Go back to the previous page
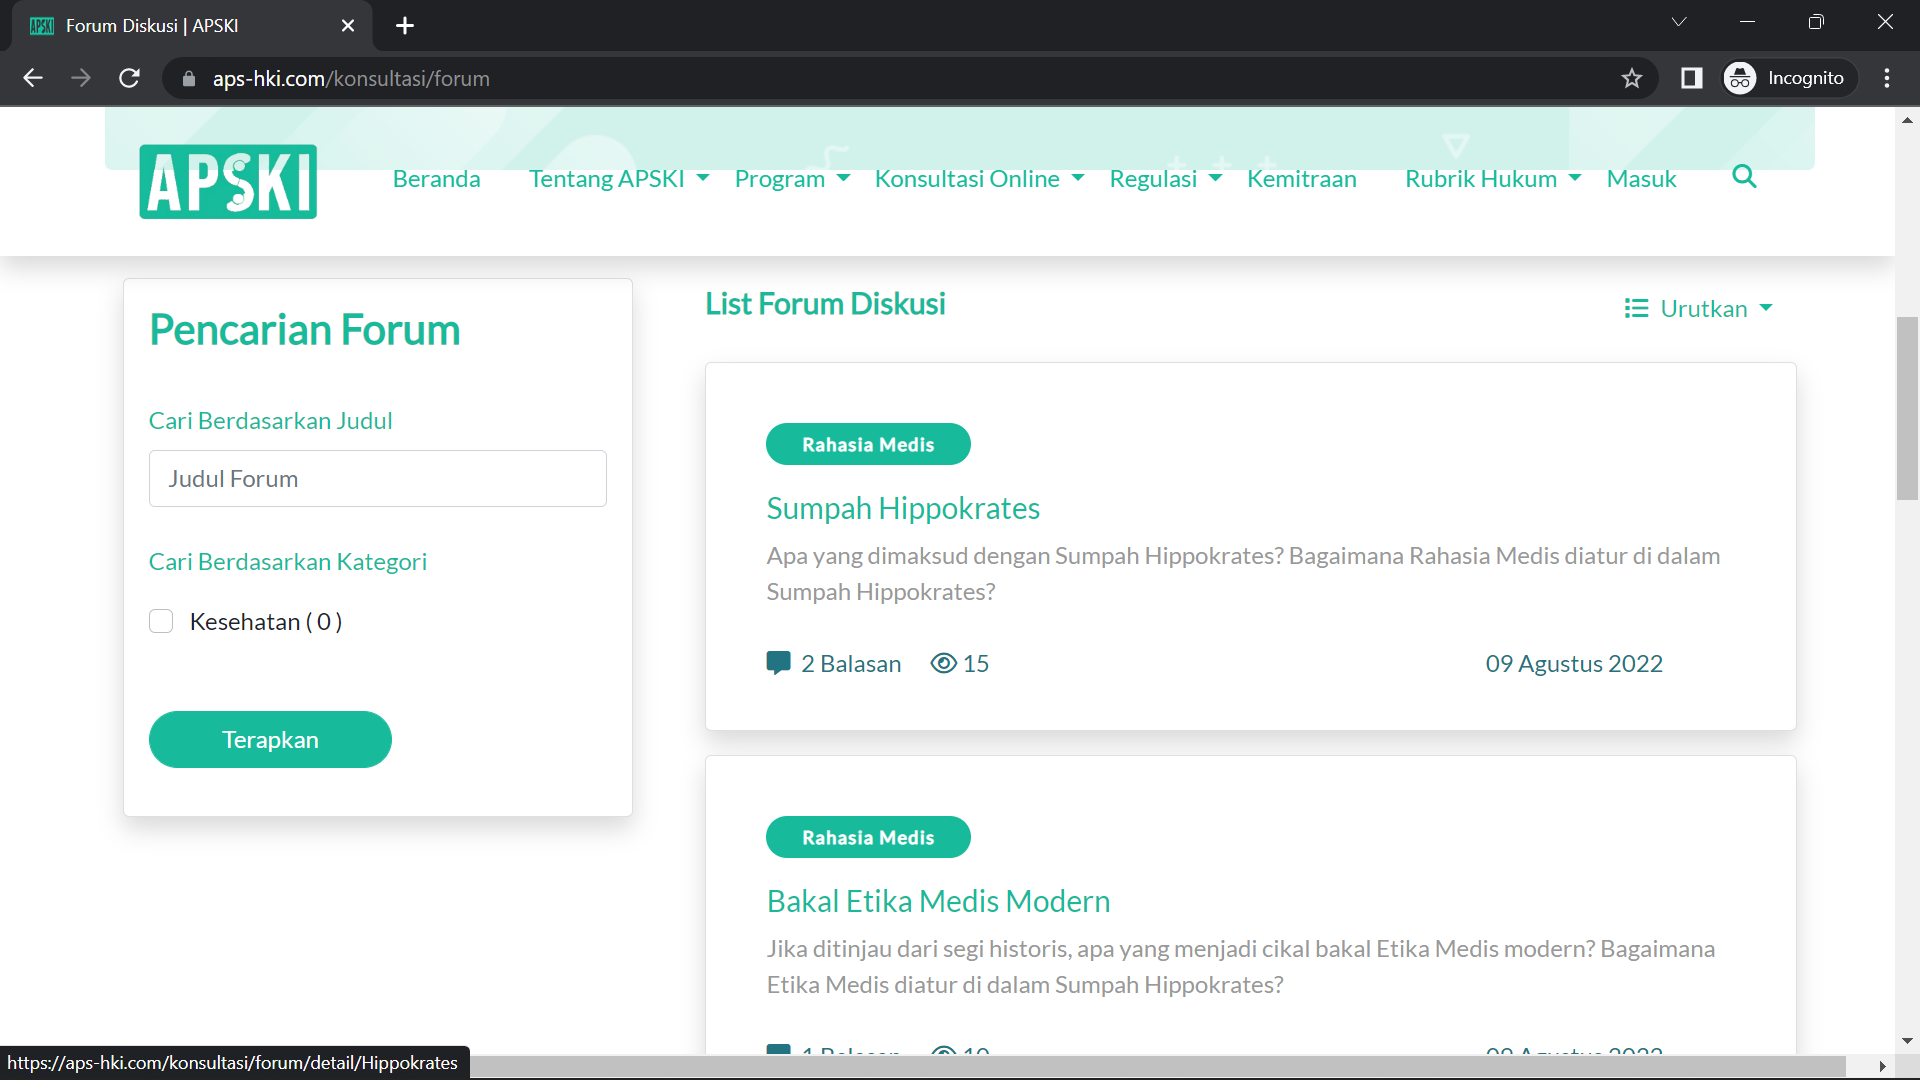Screen dimensions: 1920x1080 tap(33, 78)
